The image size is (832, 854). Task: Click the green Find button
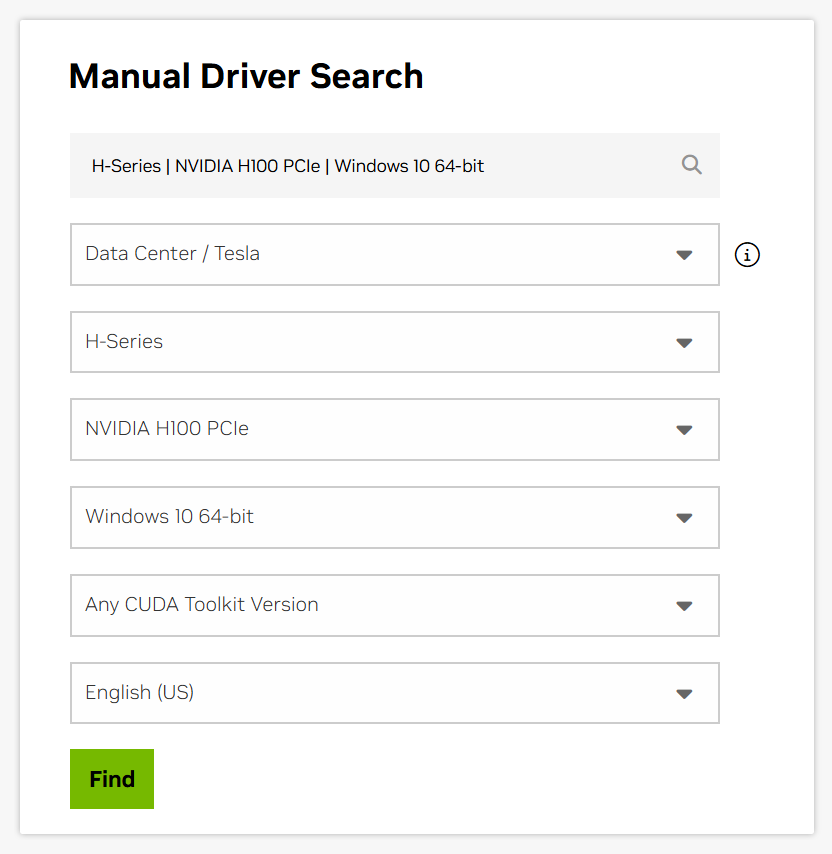112,779
